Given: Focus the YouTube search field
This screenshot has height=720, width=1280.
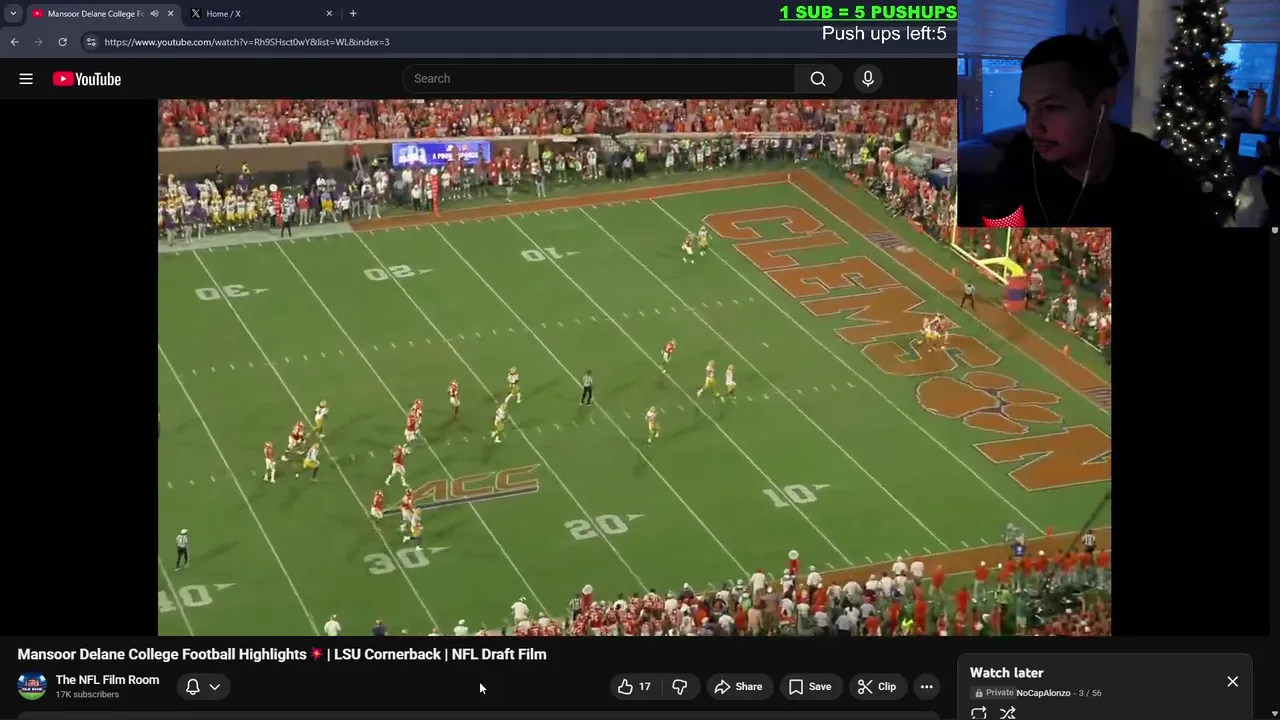Looking at the screenshot, I should click(x=598, y=79).
